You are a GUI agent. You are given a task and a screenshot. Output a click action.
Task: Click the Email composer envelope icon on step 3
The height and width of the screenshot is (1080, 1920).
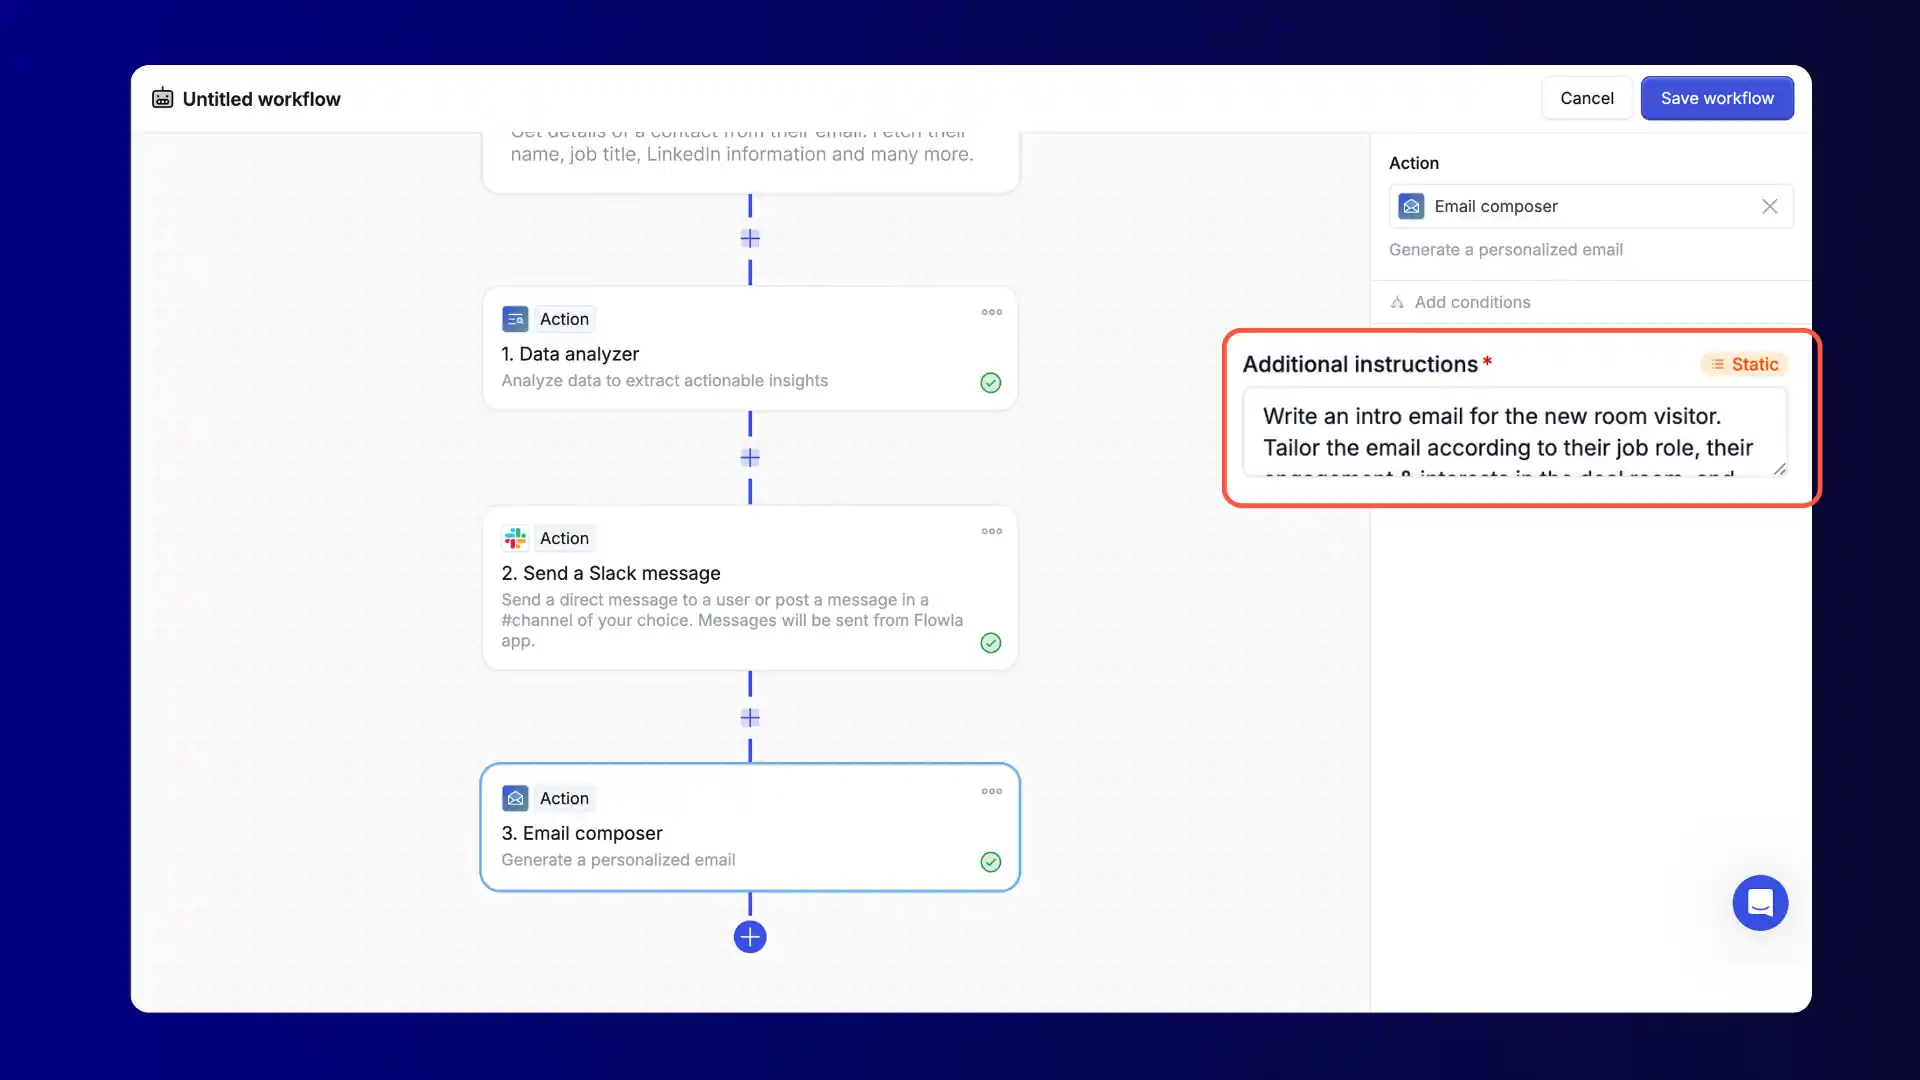pos(515,798)
